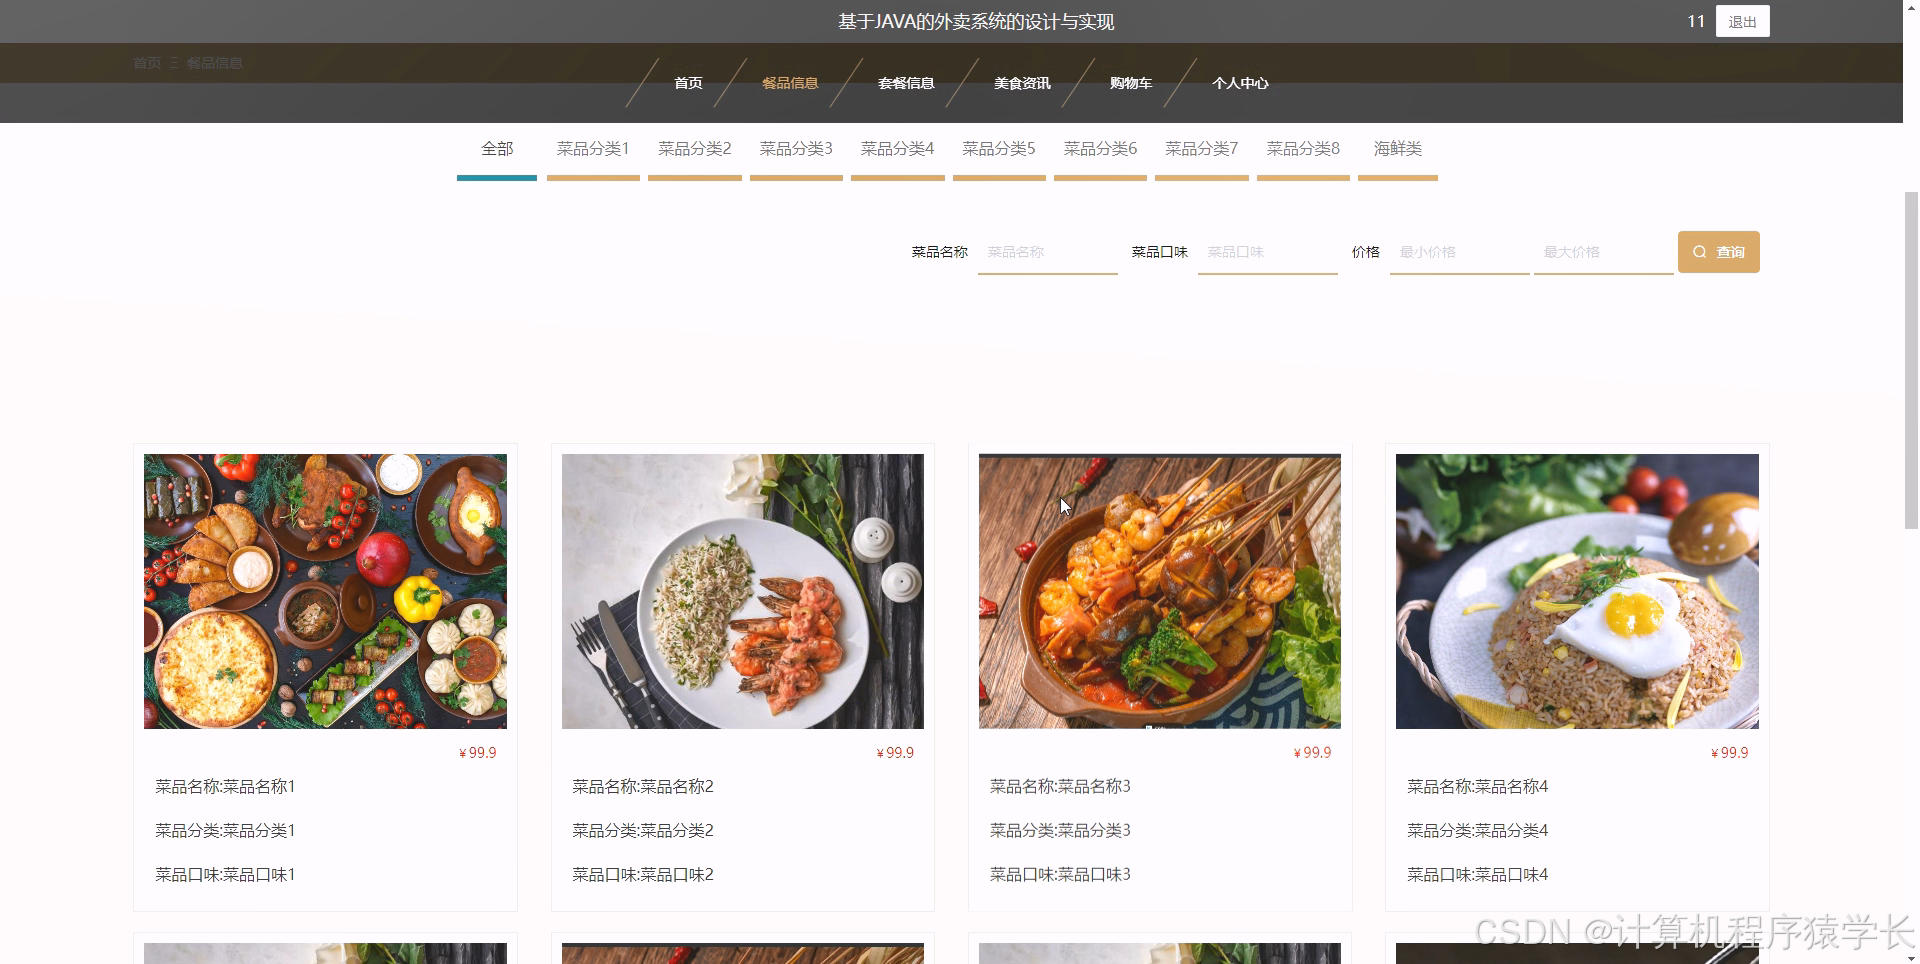Open the 购物车 navigation item
This screenshot has height=964, width=1920.
tap(1131, 83)
